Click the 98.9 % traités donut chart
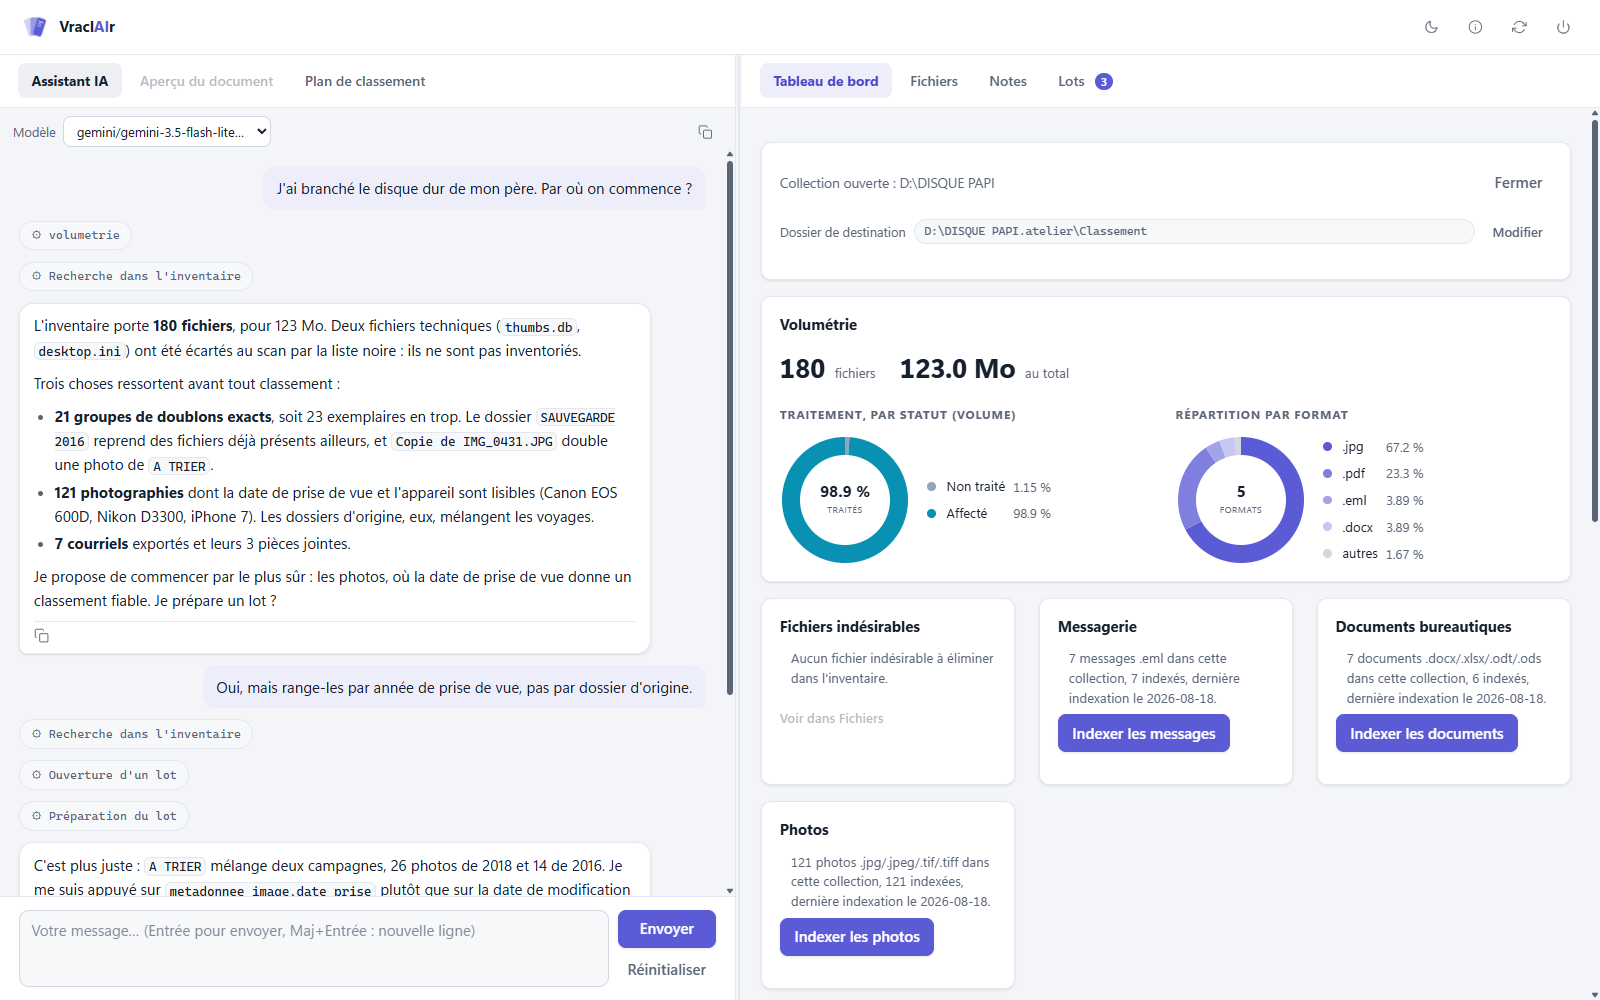This screenshot has width=1600, height=1000. tap(845, 500)
